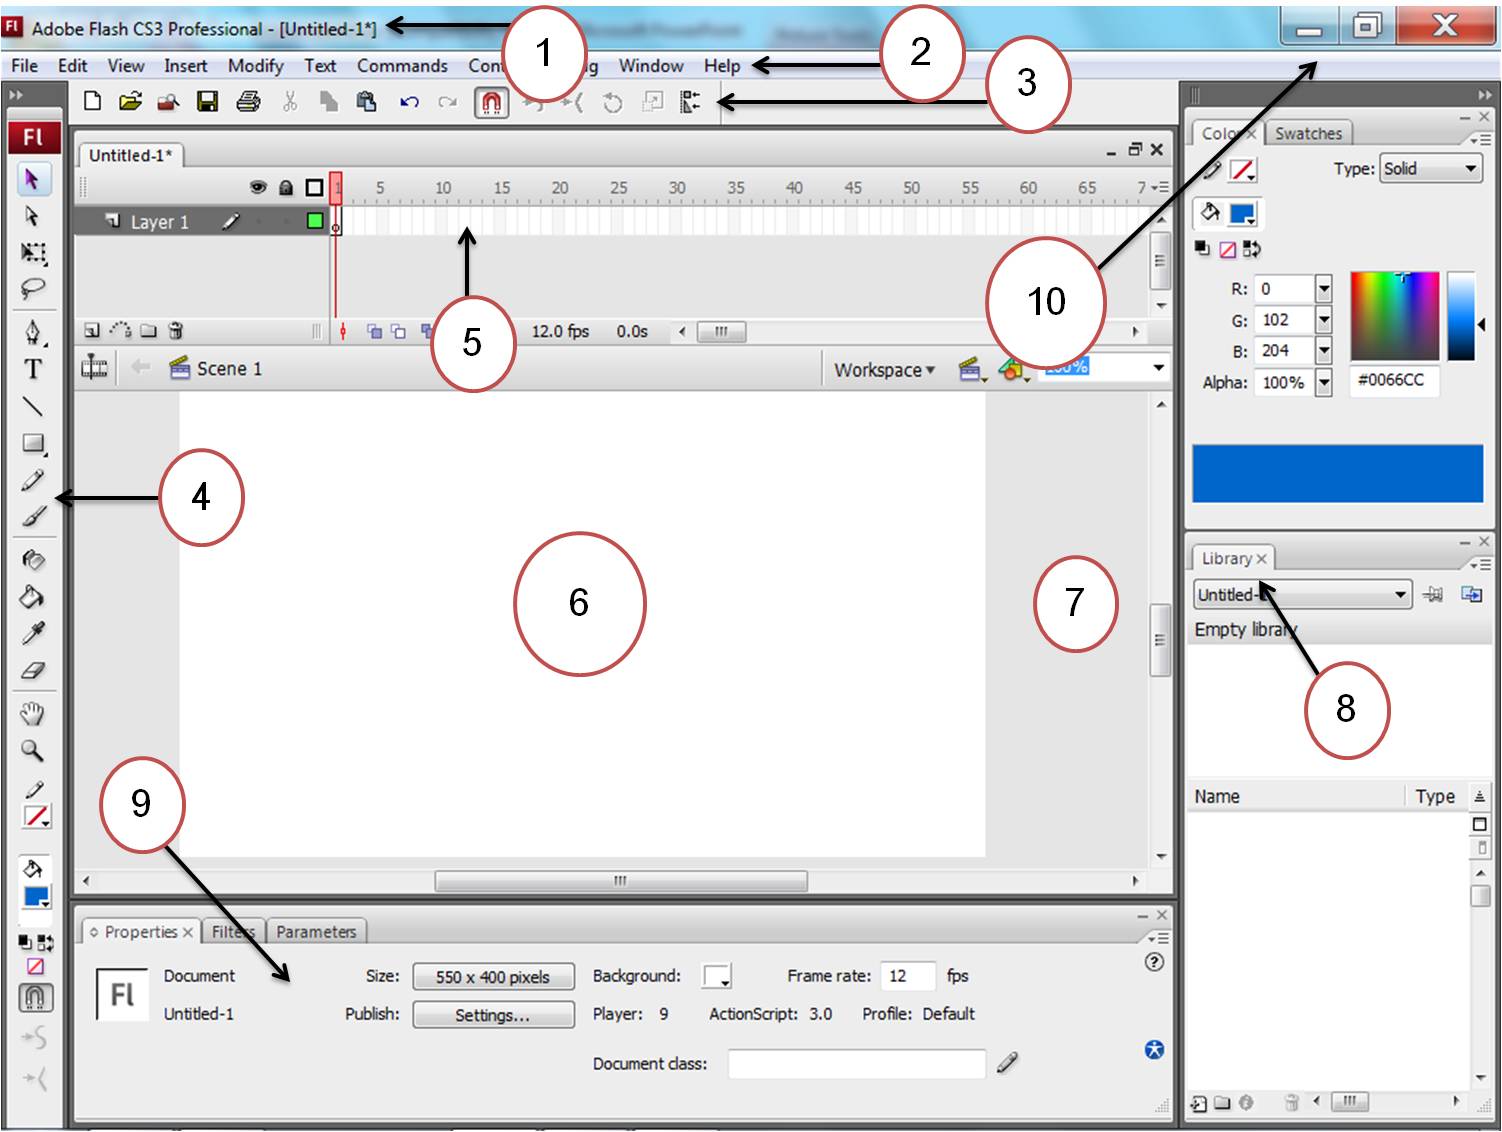
Task: Select the Hand tool
Action: tap(33, 710)
